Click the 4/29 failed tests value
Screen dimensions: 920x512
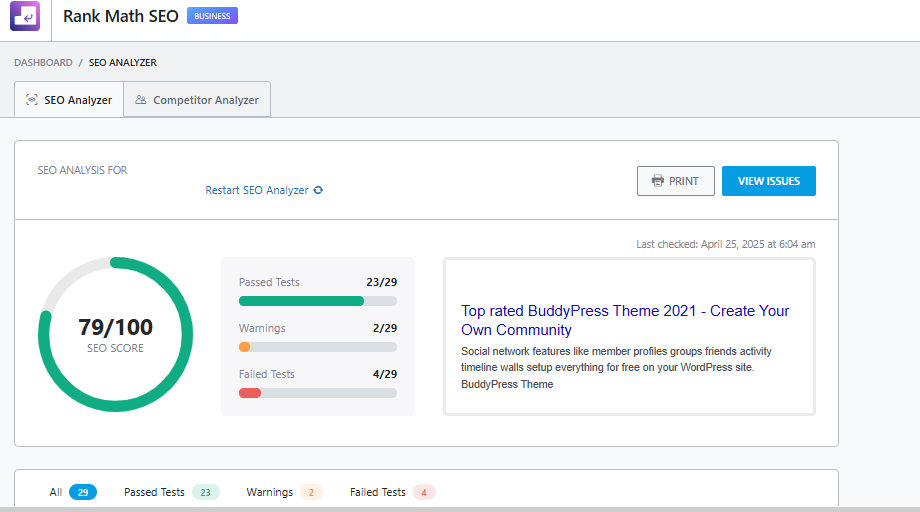pos(385,374)
